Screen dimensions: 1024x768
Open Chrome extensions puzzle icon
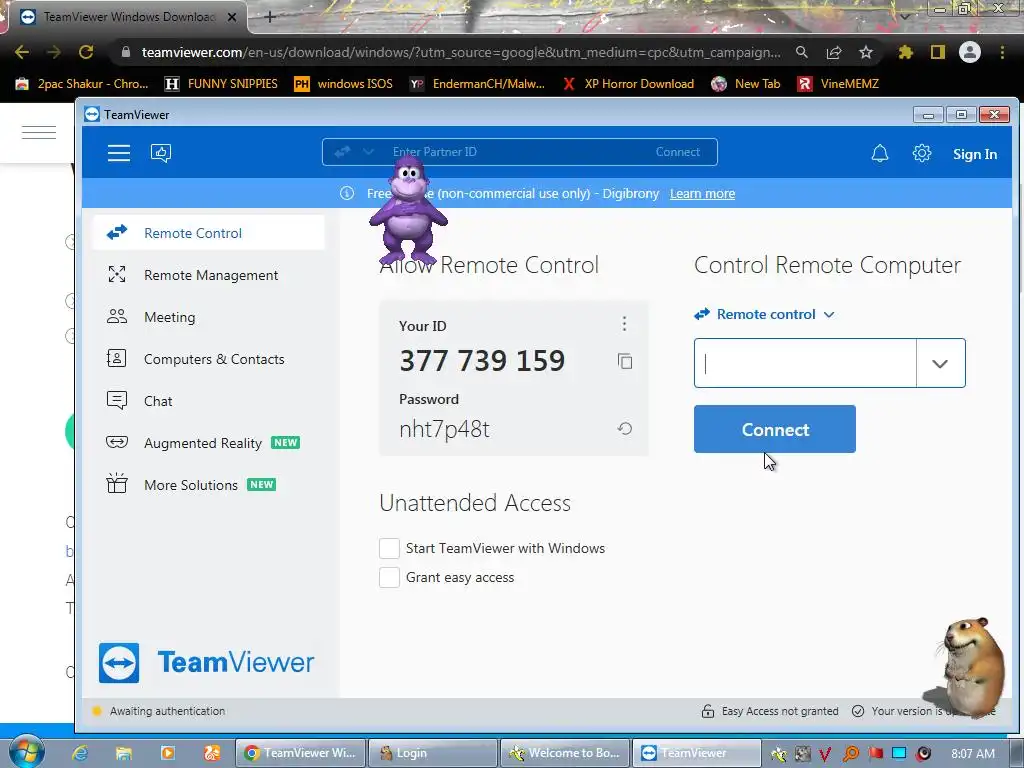click(905, 52)
